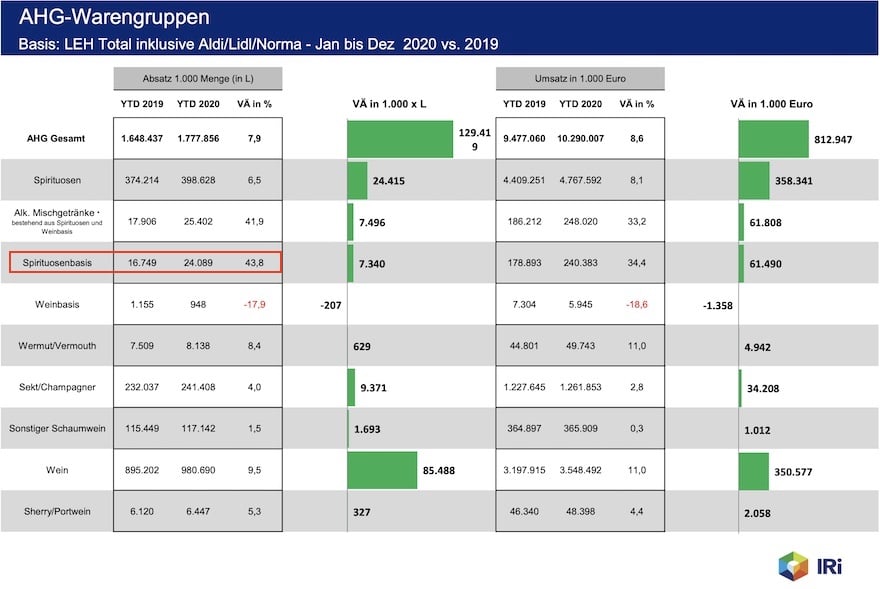
Task: Click the Absatz 1.000 Menge header
Action: coord(197,79)
